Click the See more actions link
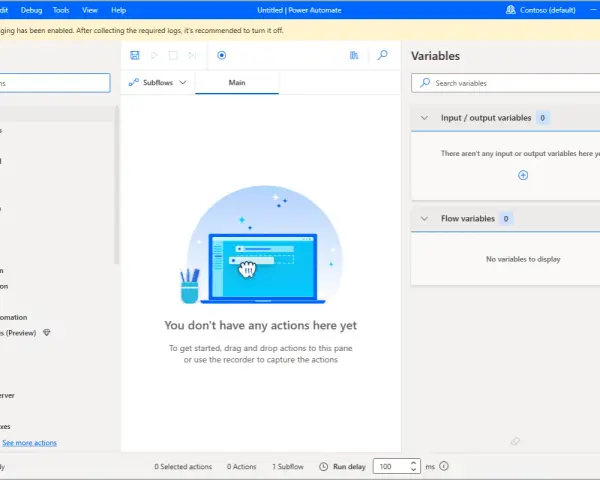Screen dimensions: 600x480 (x=29, y=443)
